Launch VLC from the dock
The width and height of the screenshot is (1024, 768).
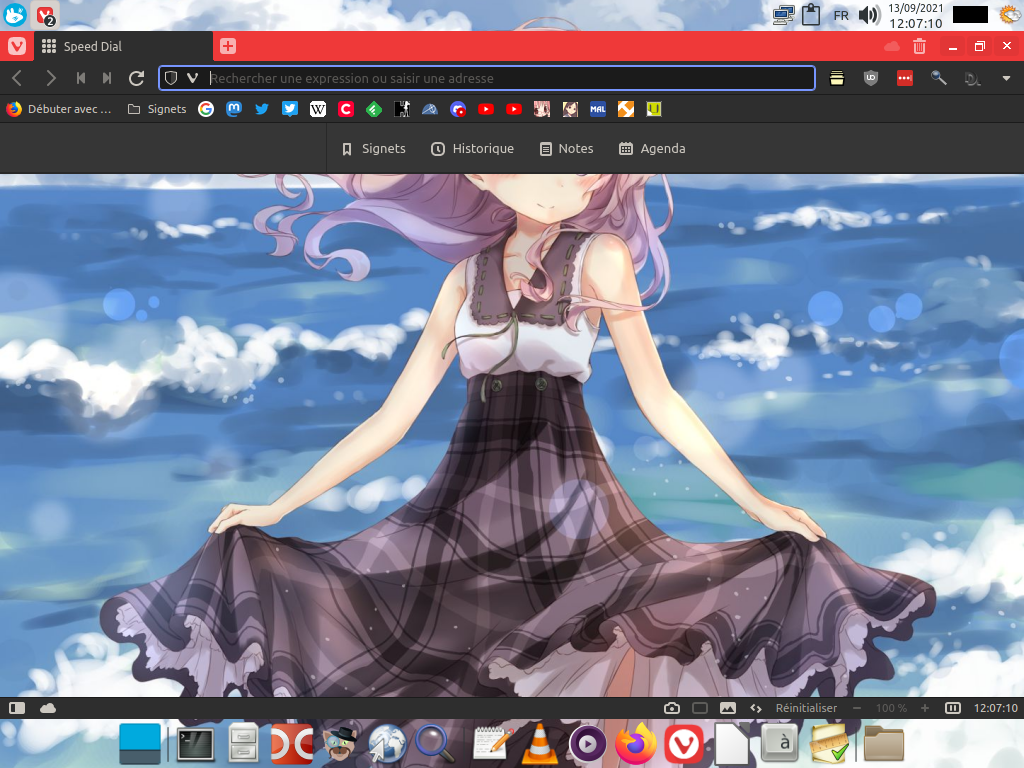pyautogui.click(x=539, y=744)
